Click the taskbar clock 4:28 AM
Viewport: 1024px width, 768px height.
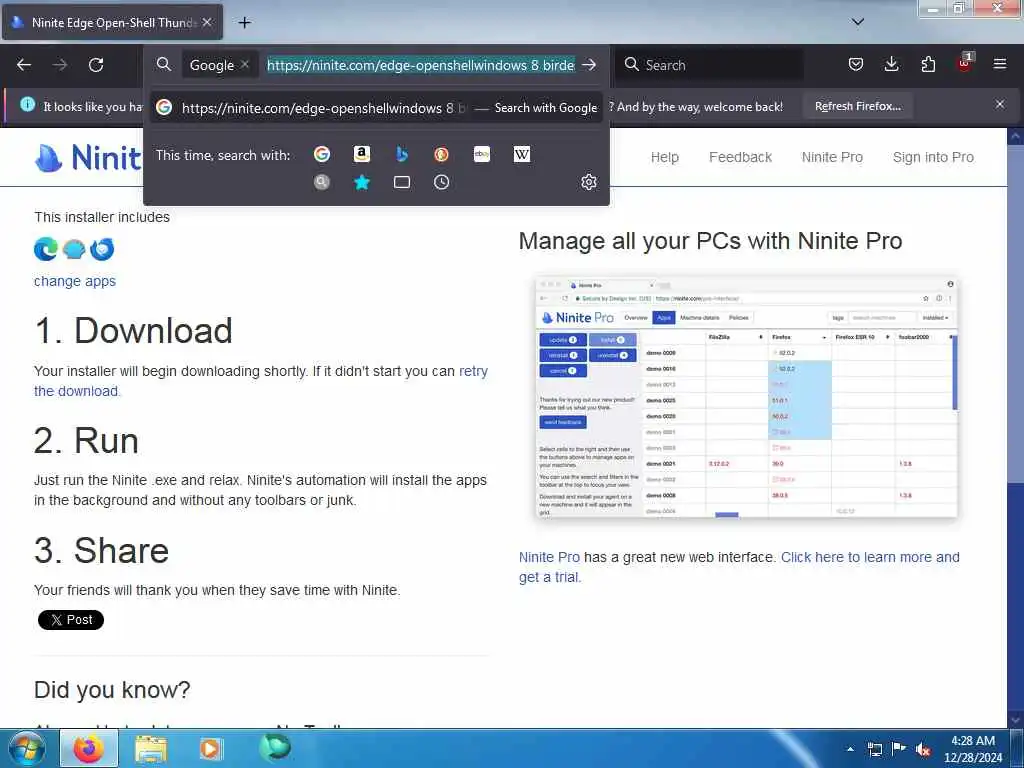(x=972, y=749)
